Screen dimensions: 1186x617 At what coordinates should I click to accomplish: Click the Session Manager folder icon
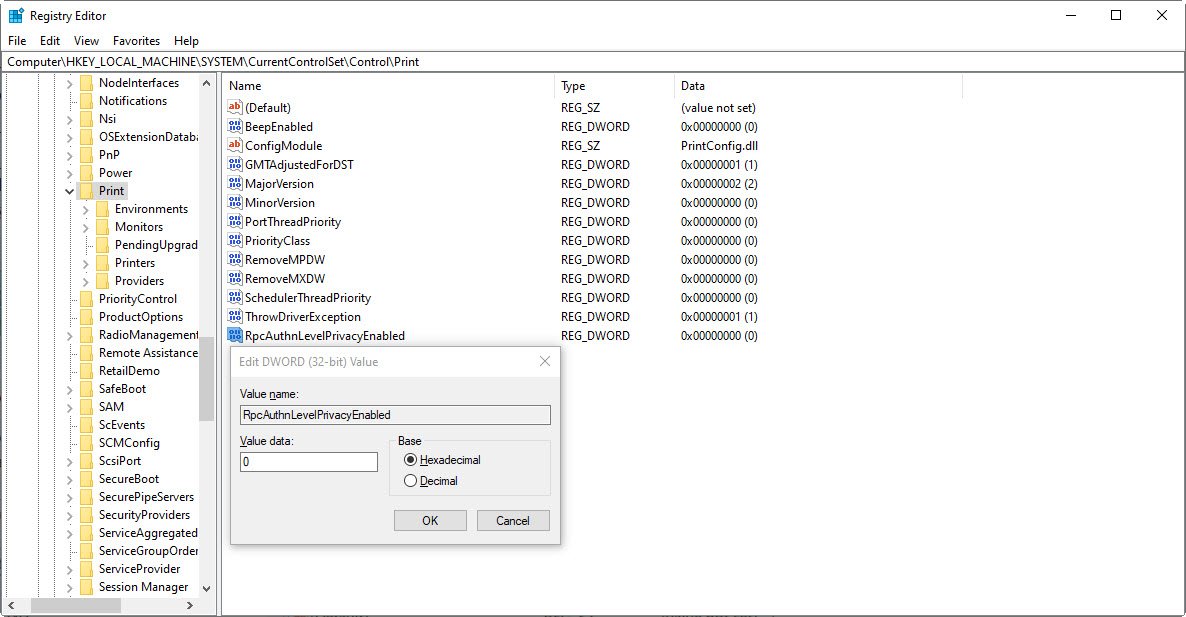click(86, 587)
